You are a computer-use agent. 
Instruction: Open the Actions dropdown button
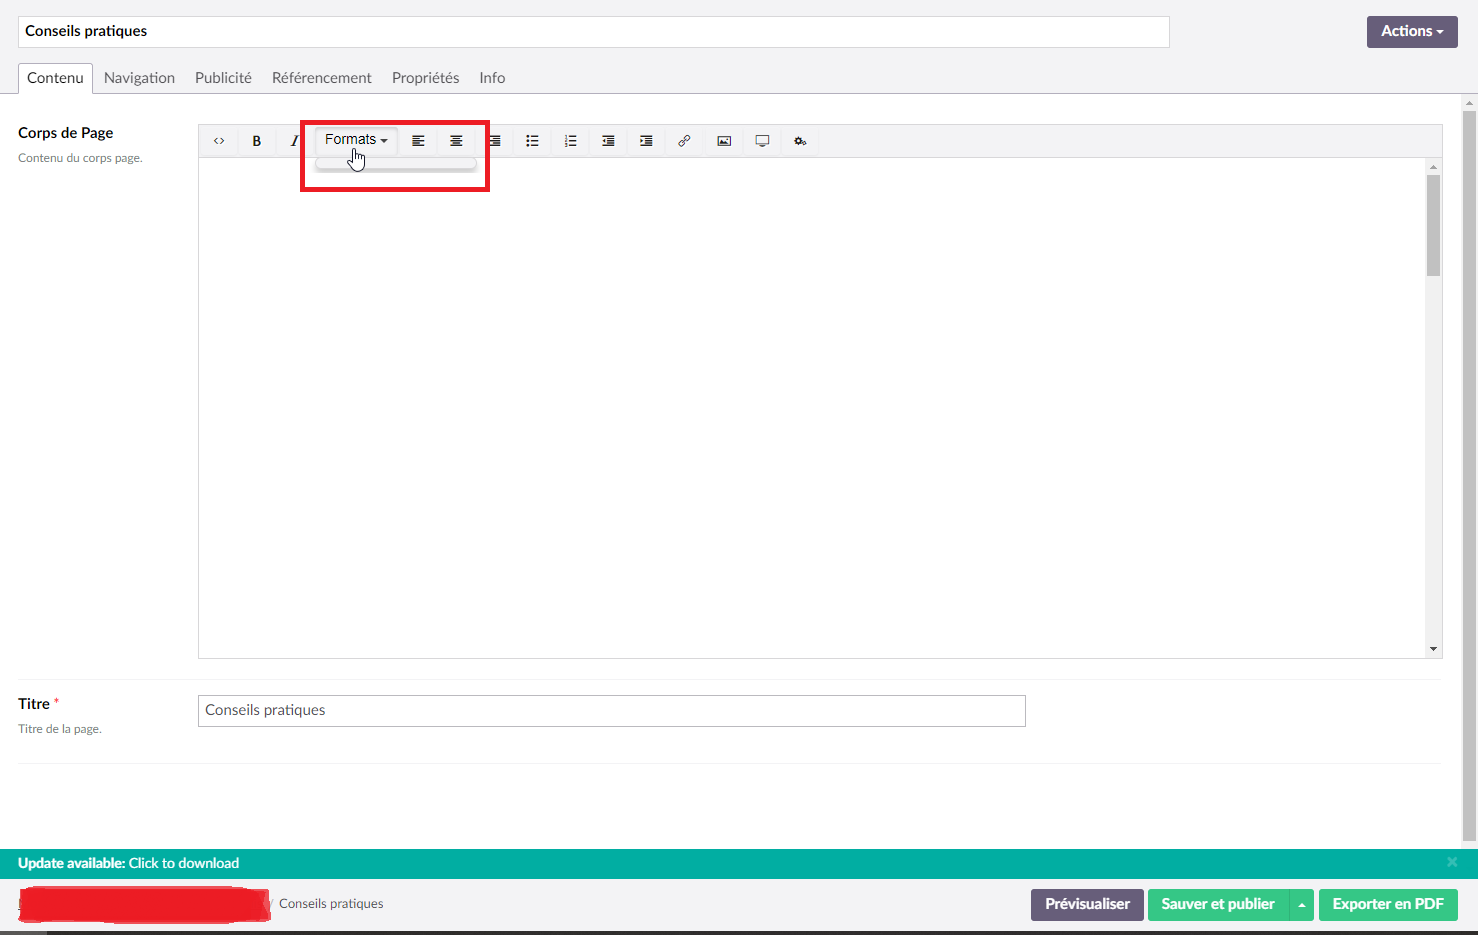pos(1412,31)
